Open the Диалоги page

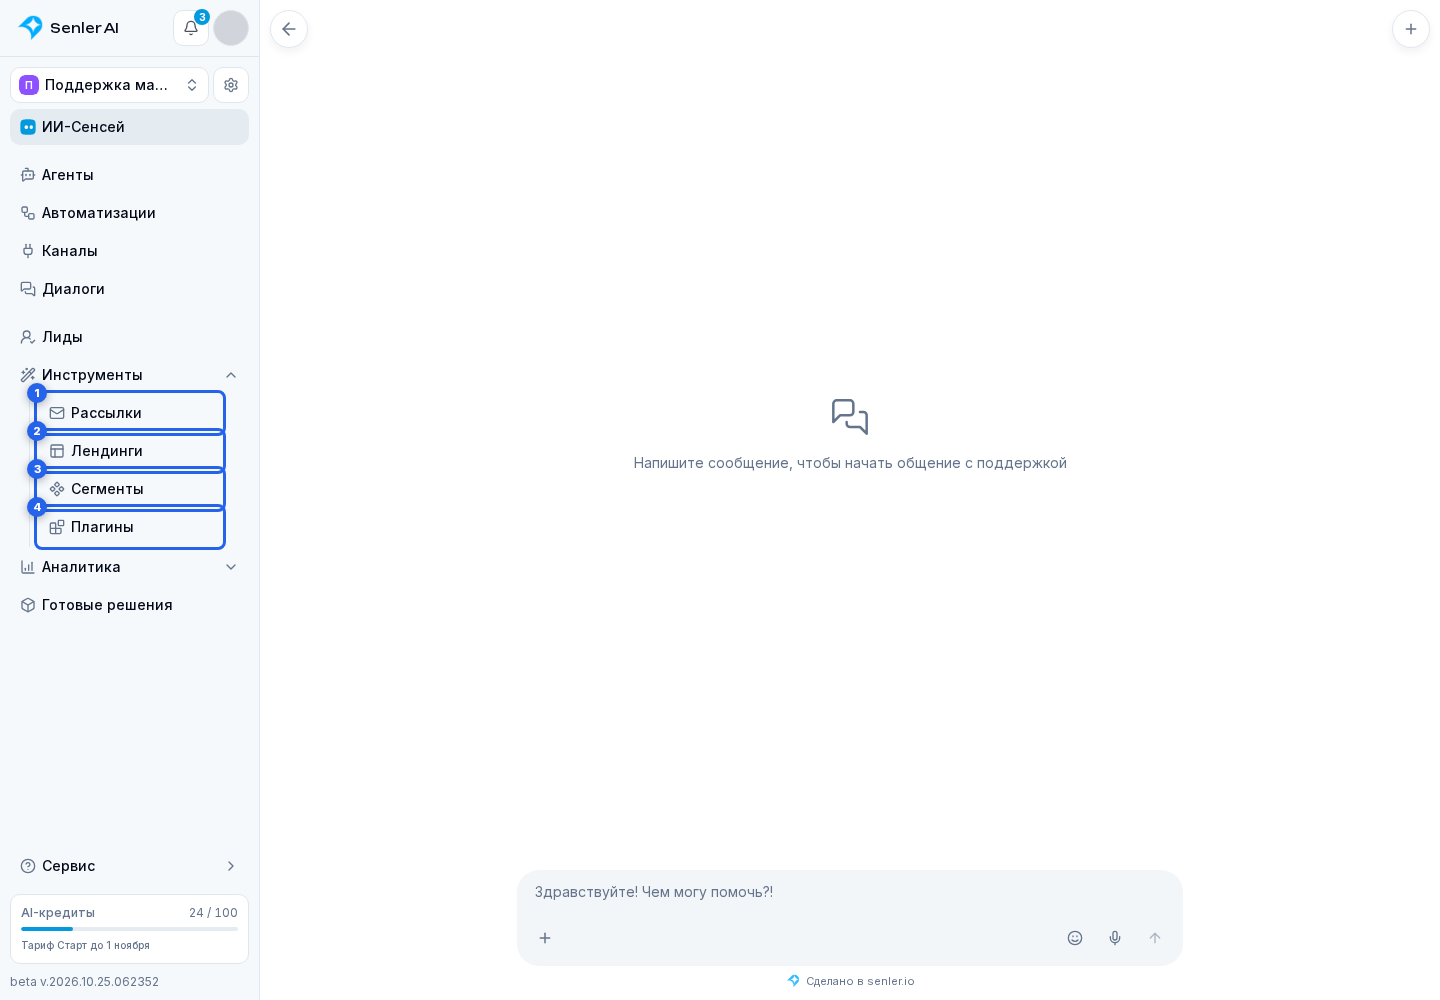129,289
